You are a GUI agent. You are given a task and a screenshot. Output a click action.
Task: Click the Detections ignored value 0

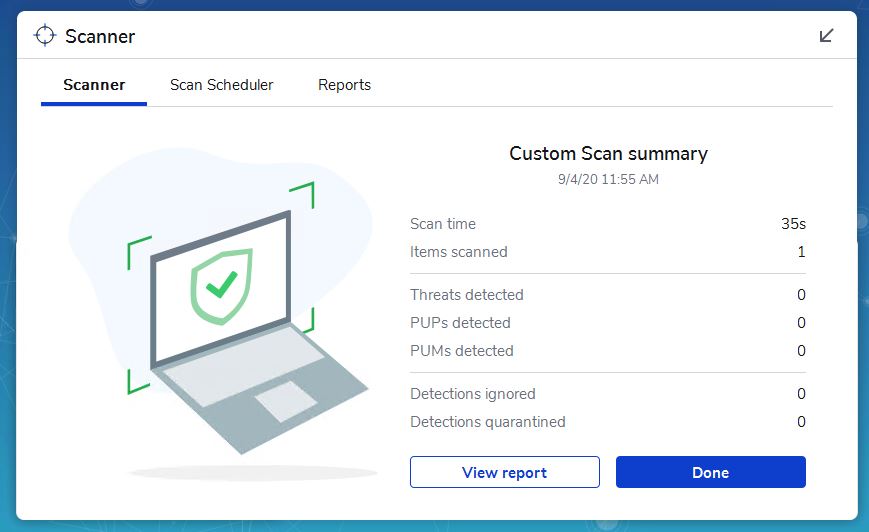pos(801,394)
